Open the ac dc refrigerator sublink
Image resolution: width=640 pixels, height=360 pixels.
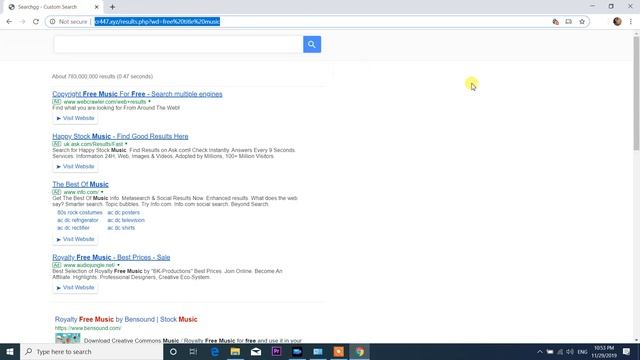78,220
